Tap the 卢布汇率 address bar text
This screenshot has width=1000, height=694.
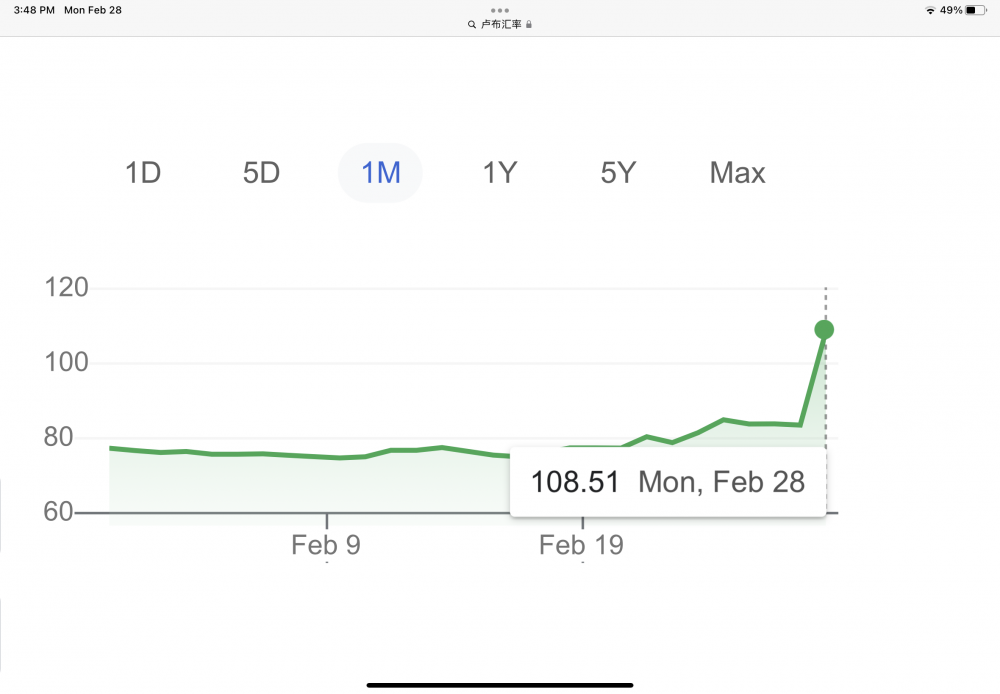point(501,24)
